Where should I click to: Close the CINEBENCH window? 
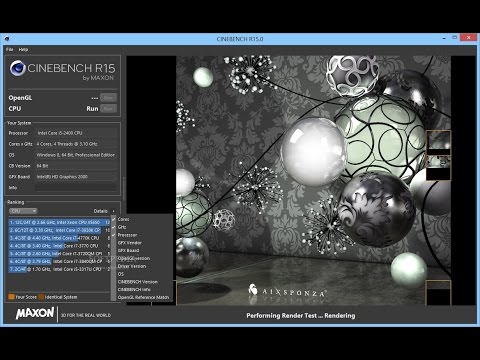[x=468, y=38]
